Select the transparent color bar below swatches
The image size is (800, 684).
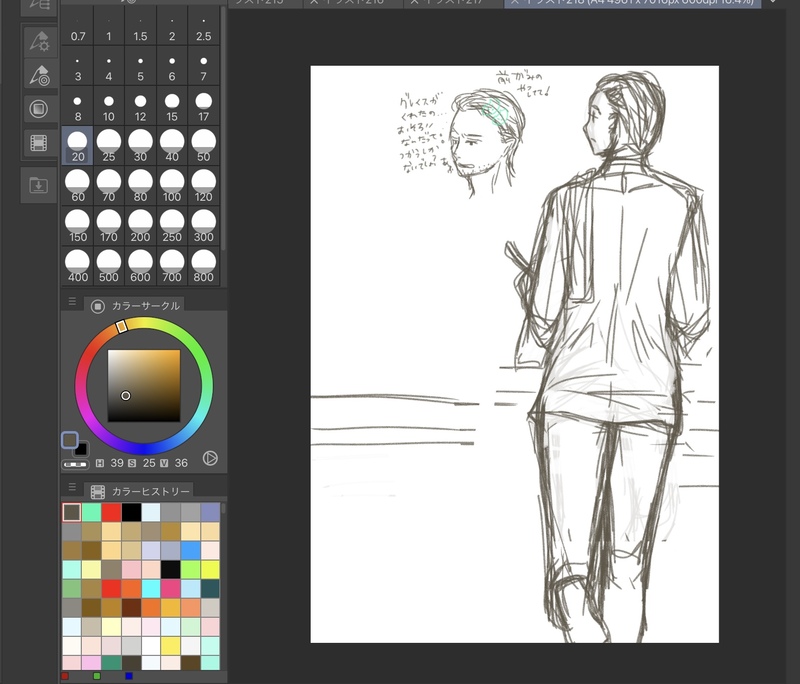coord(75,464)
